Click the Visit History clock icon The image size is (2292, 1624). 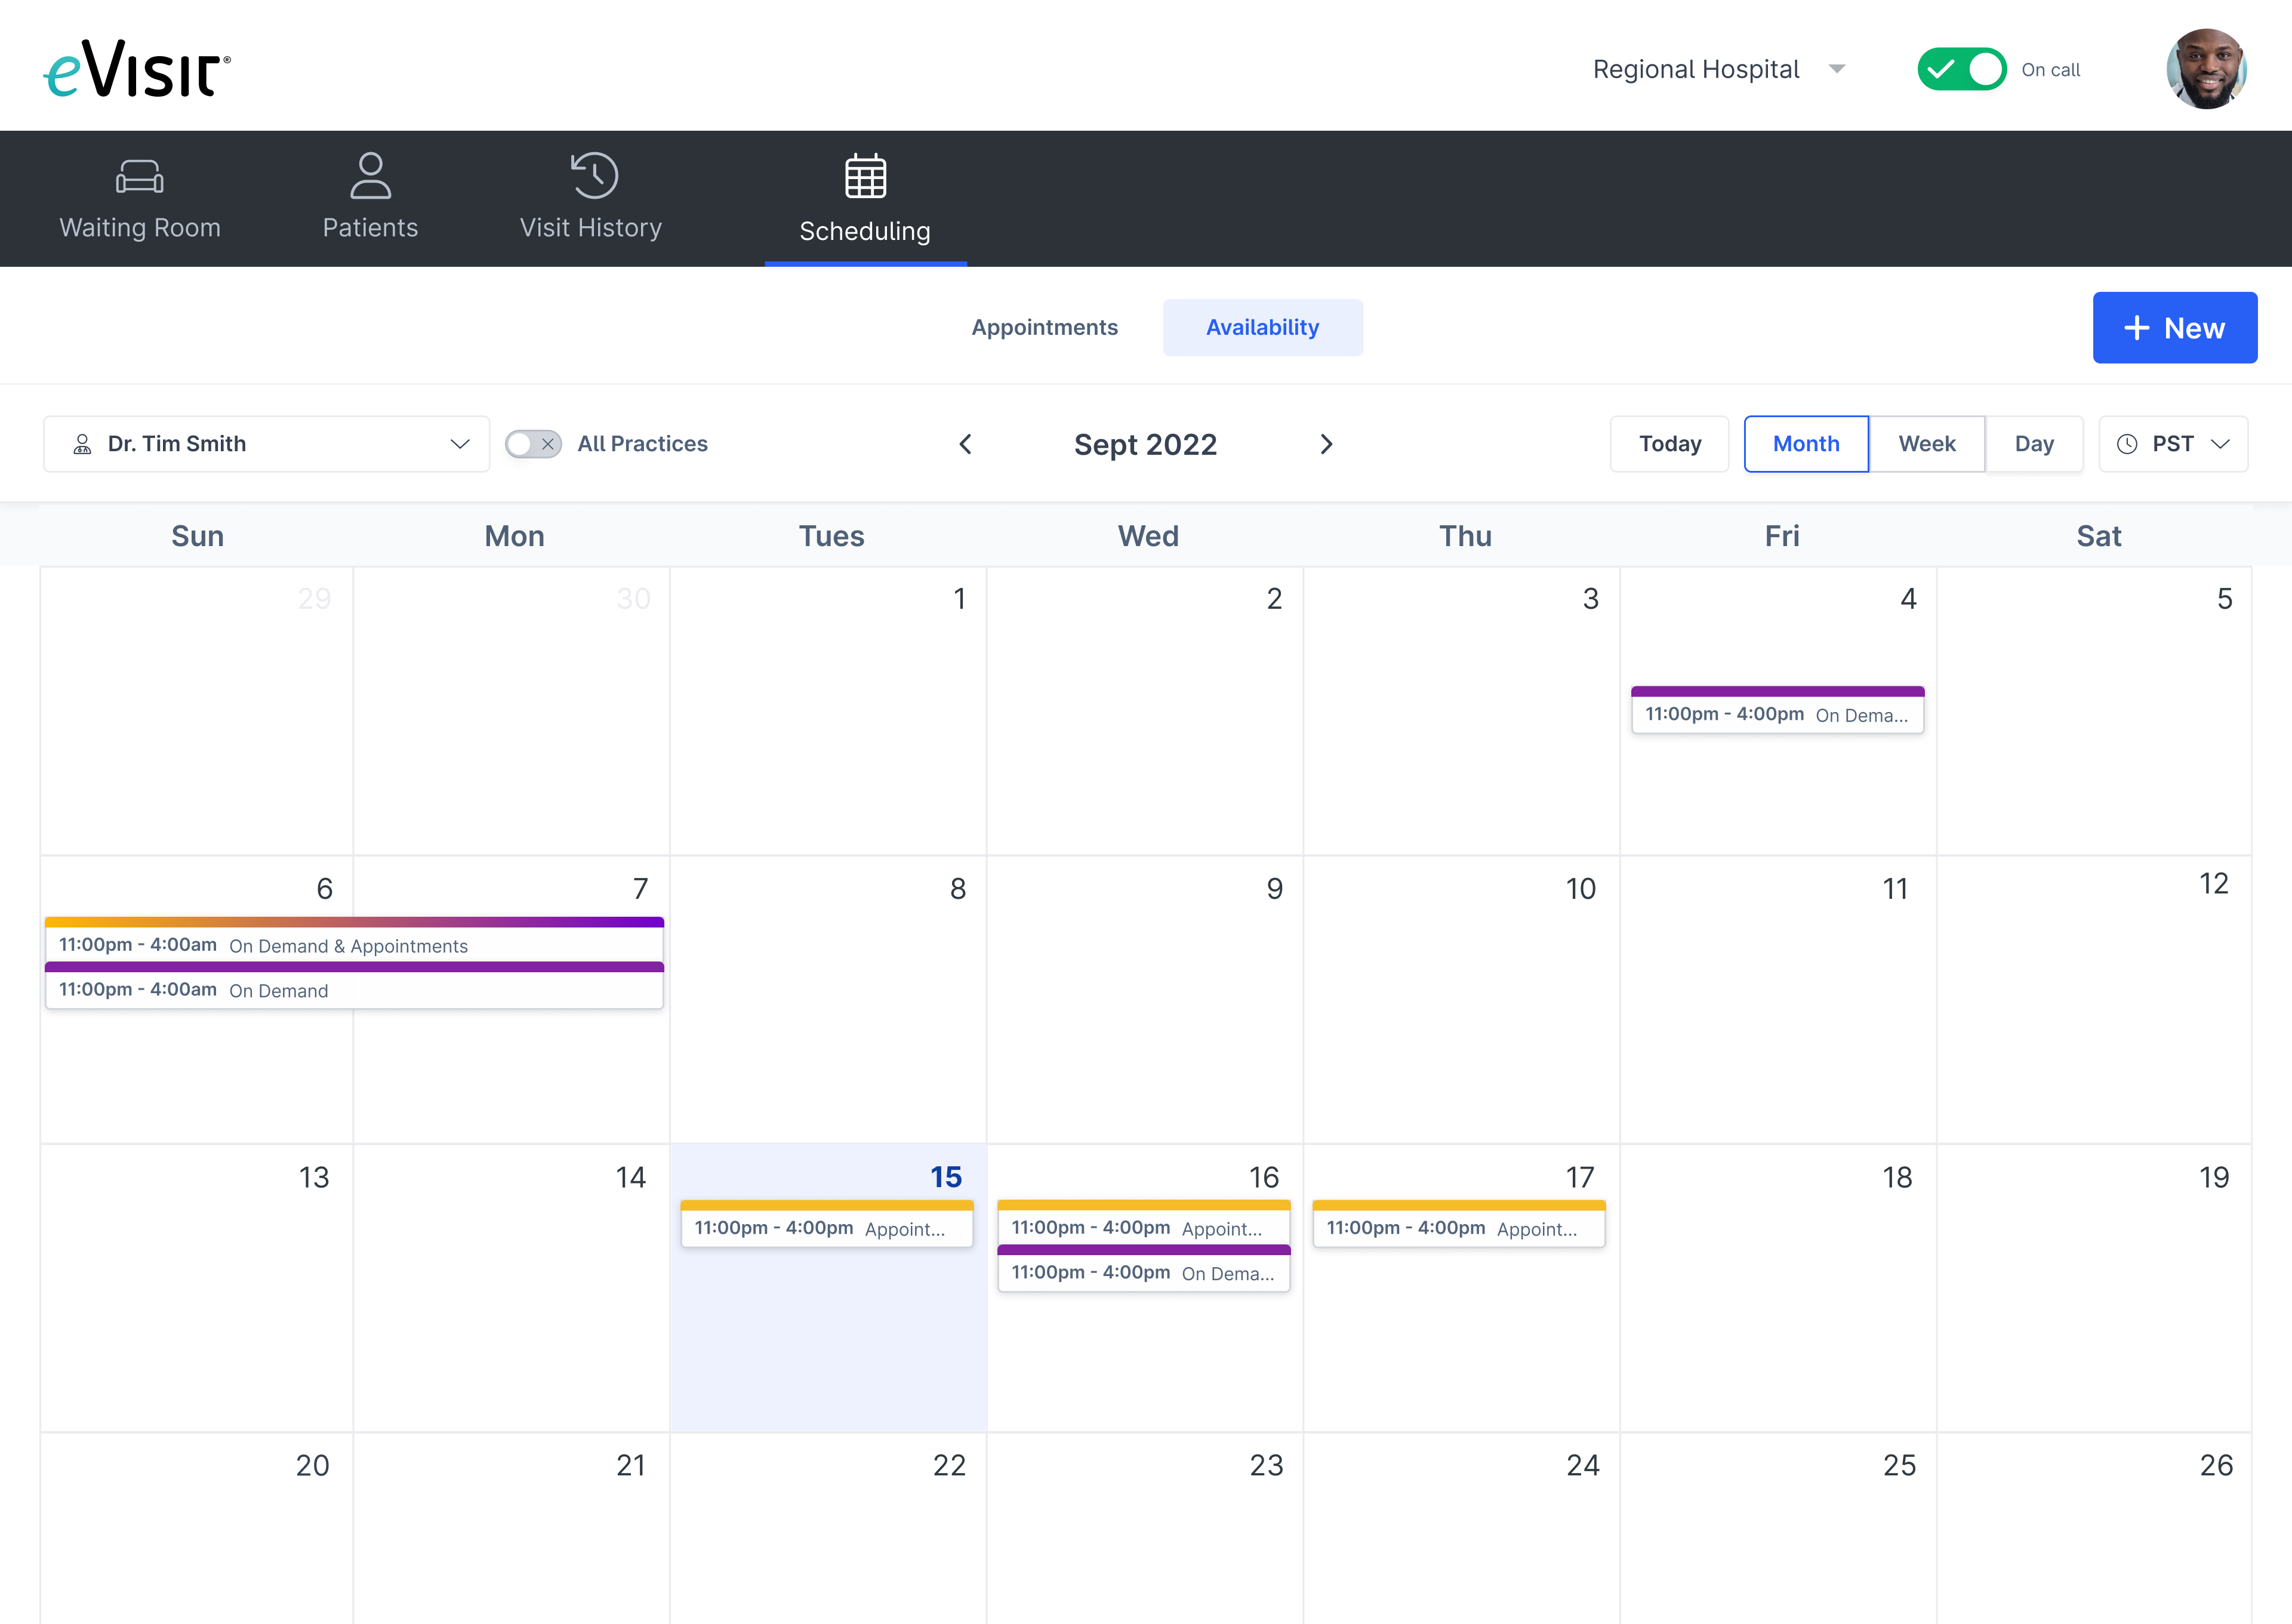pyautogui.click(x=594, y=176)
